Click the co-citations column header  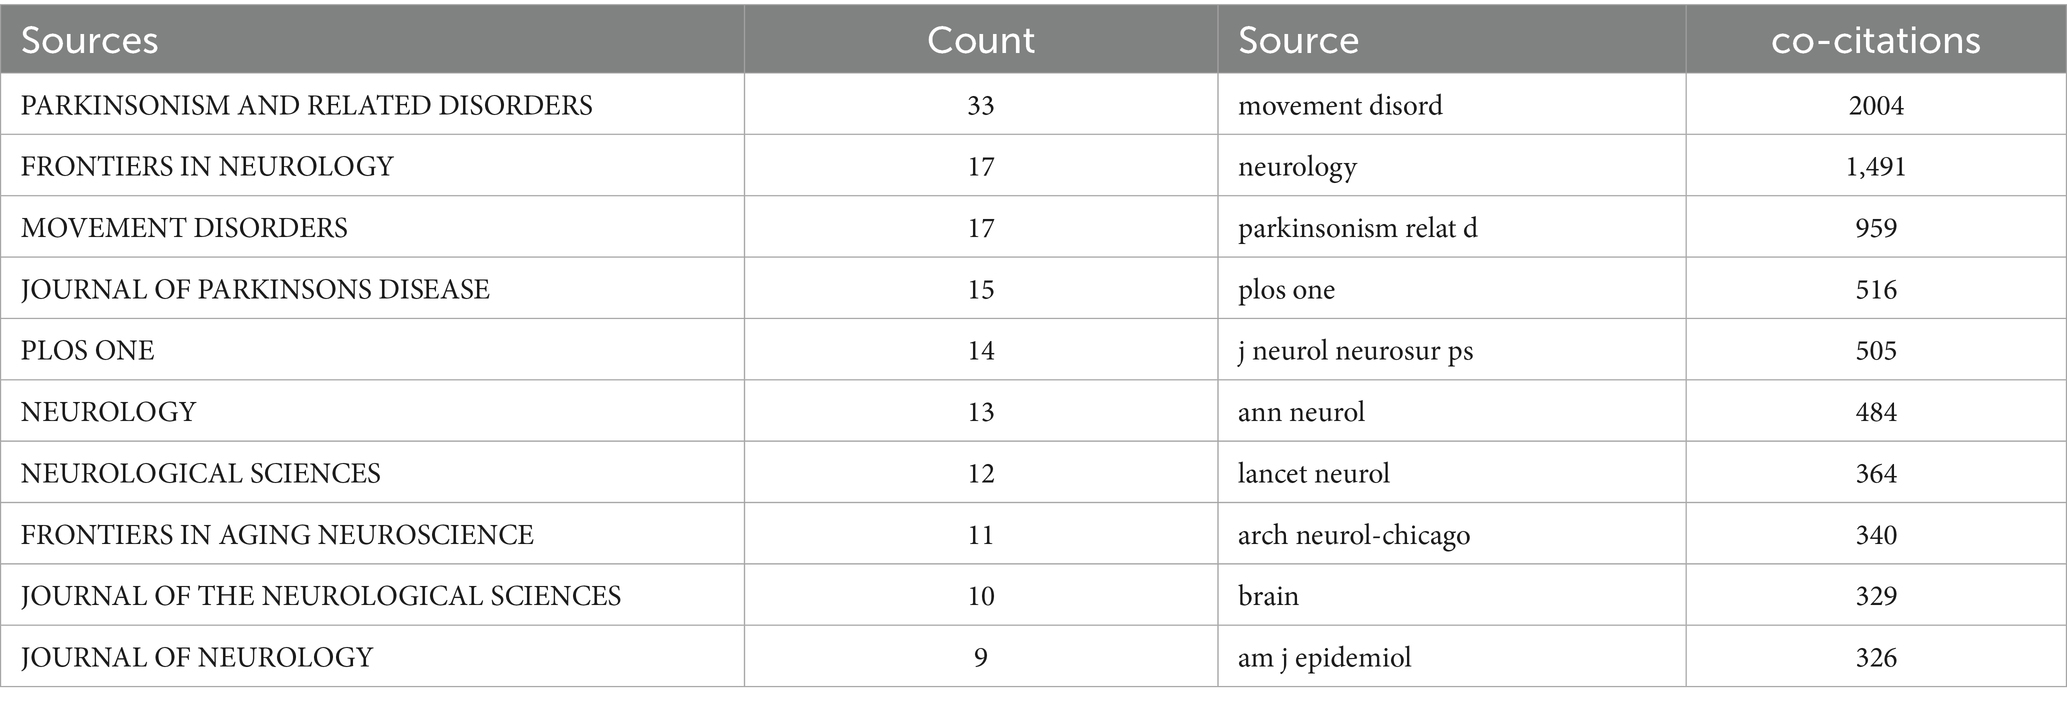1875,40
